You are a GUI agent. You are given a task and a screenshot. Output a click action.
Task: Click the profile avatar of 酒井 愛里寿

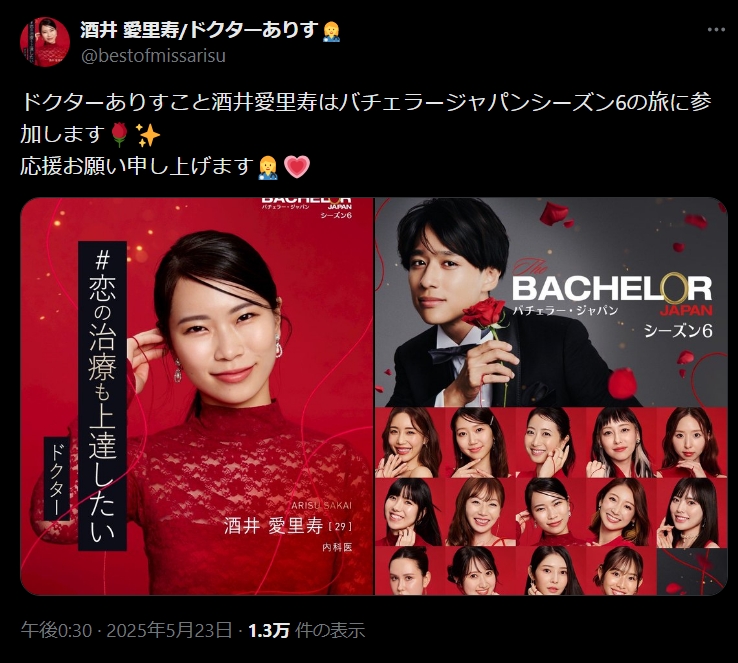click(45, 42)
